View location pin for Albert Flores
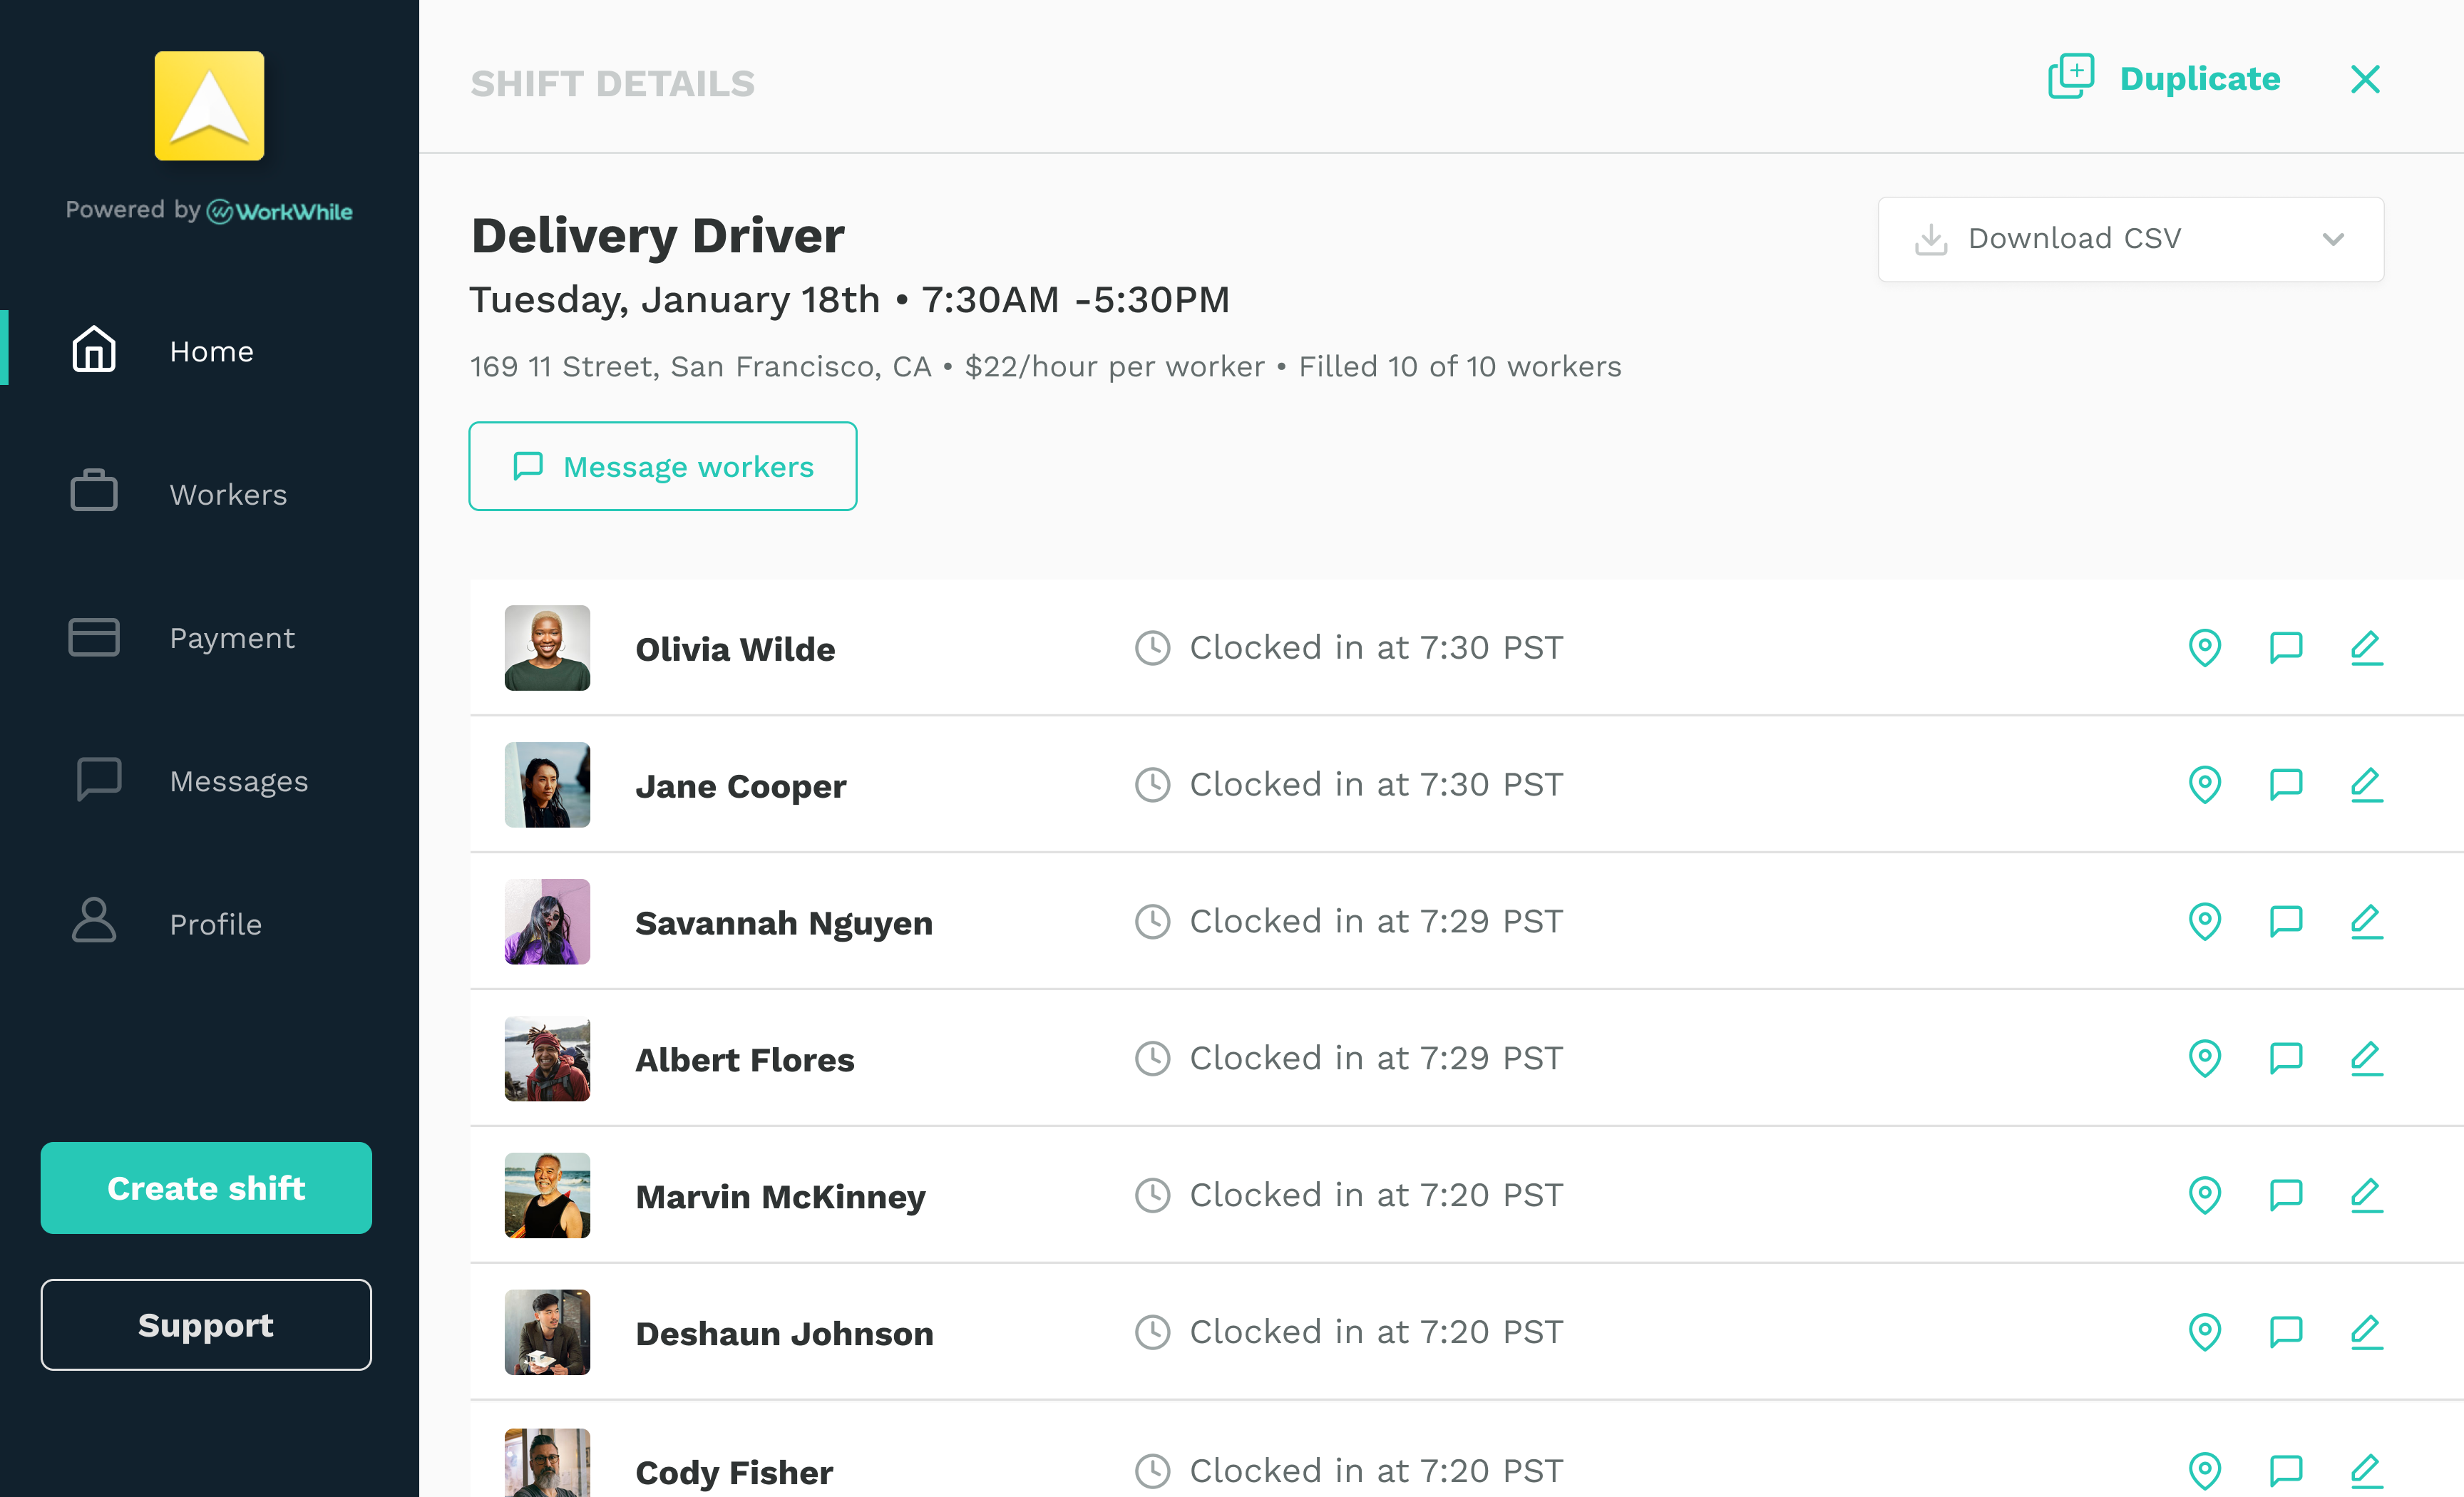The height and width of the screenshot is (1497, 2464). tap(2204, 1058)
